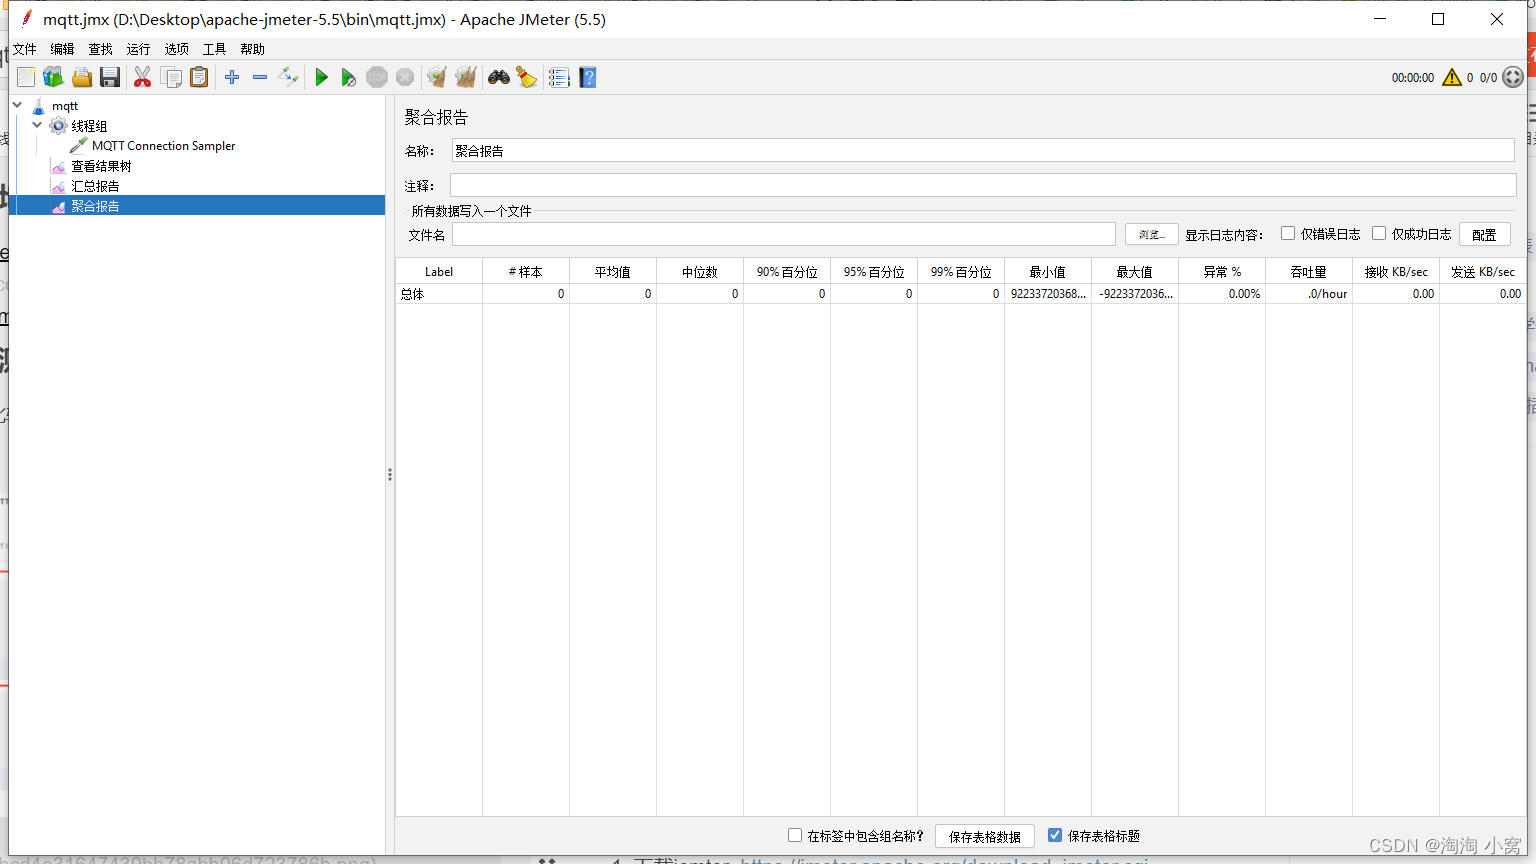Click the 保存表格数据 button
Screen dimensions: 1536x864
click(985, 836)
